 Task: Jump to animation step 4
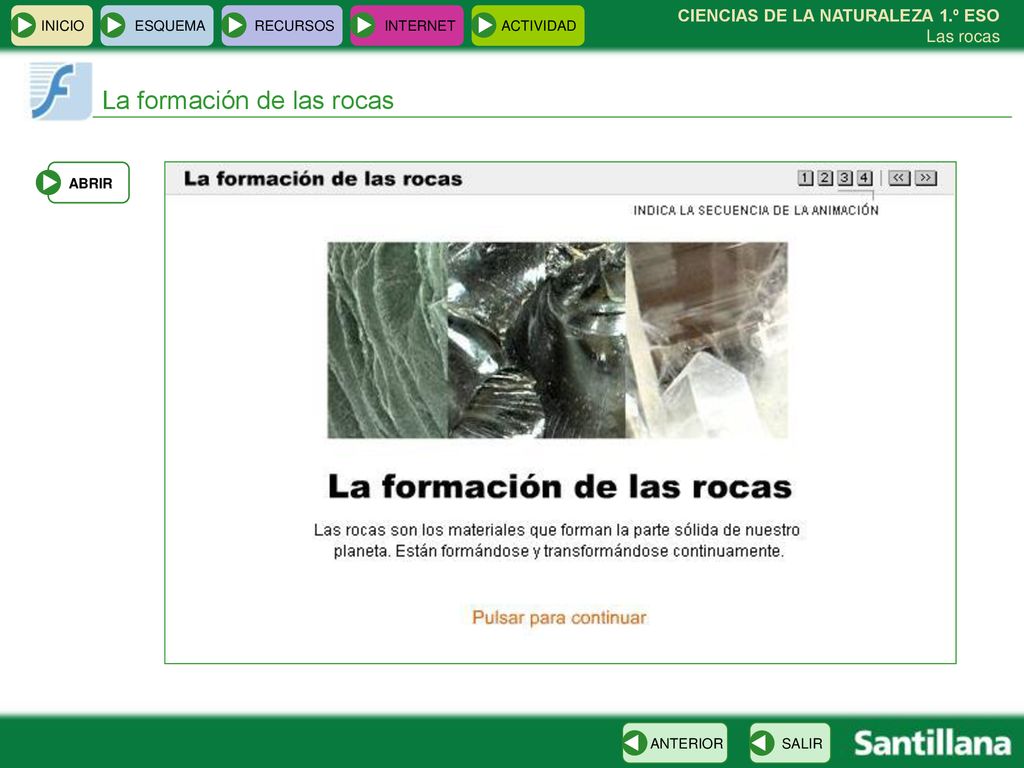864,178
